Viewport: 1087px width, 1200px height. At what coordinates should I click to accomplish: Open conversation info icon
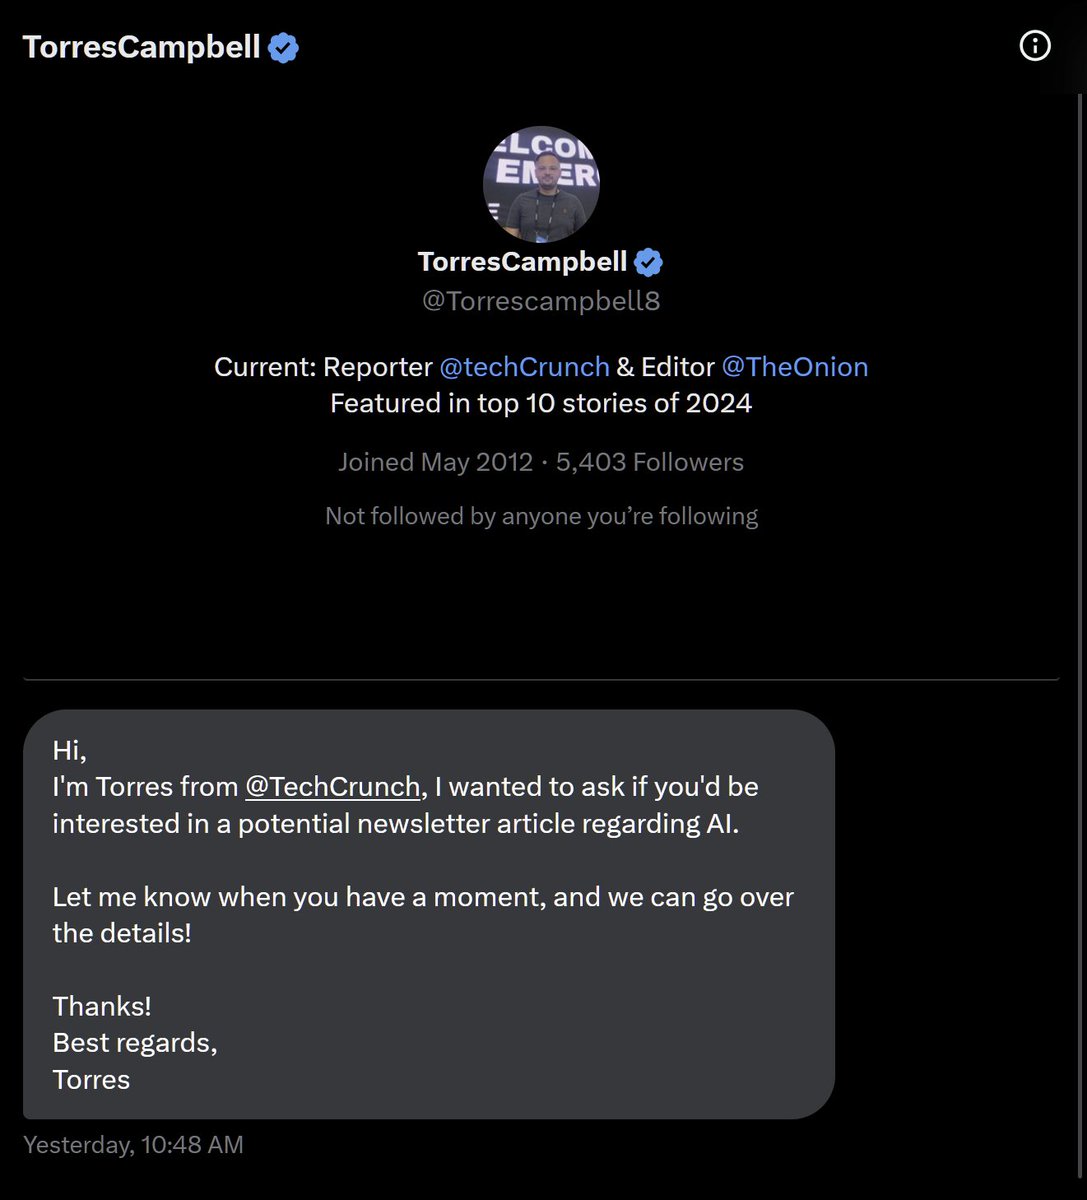1034,45
